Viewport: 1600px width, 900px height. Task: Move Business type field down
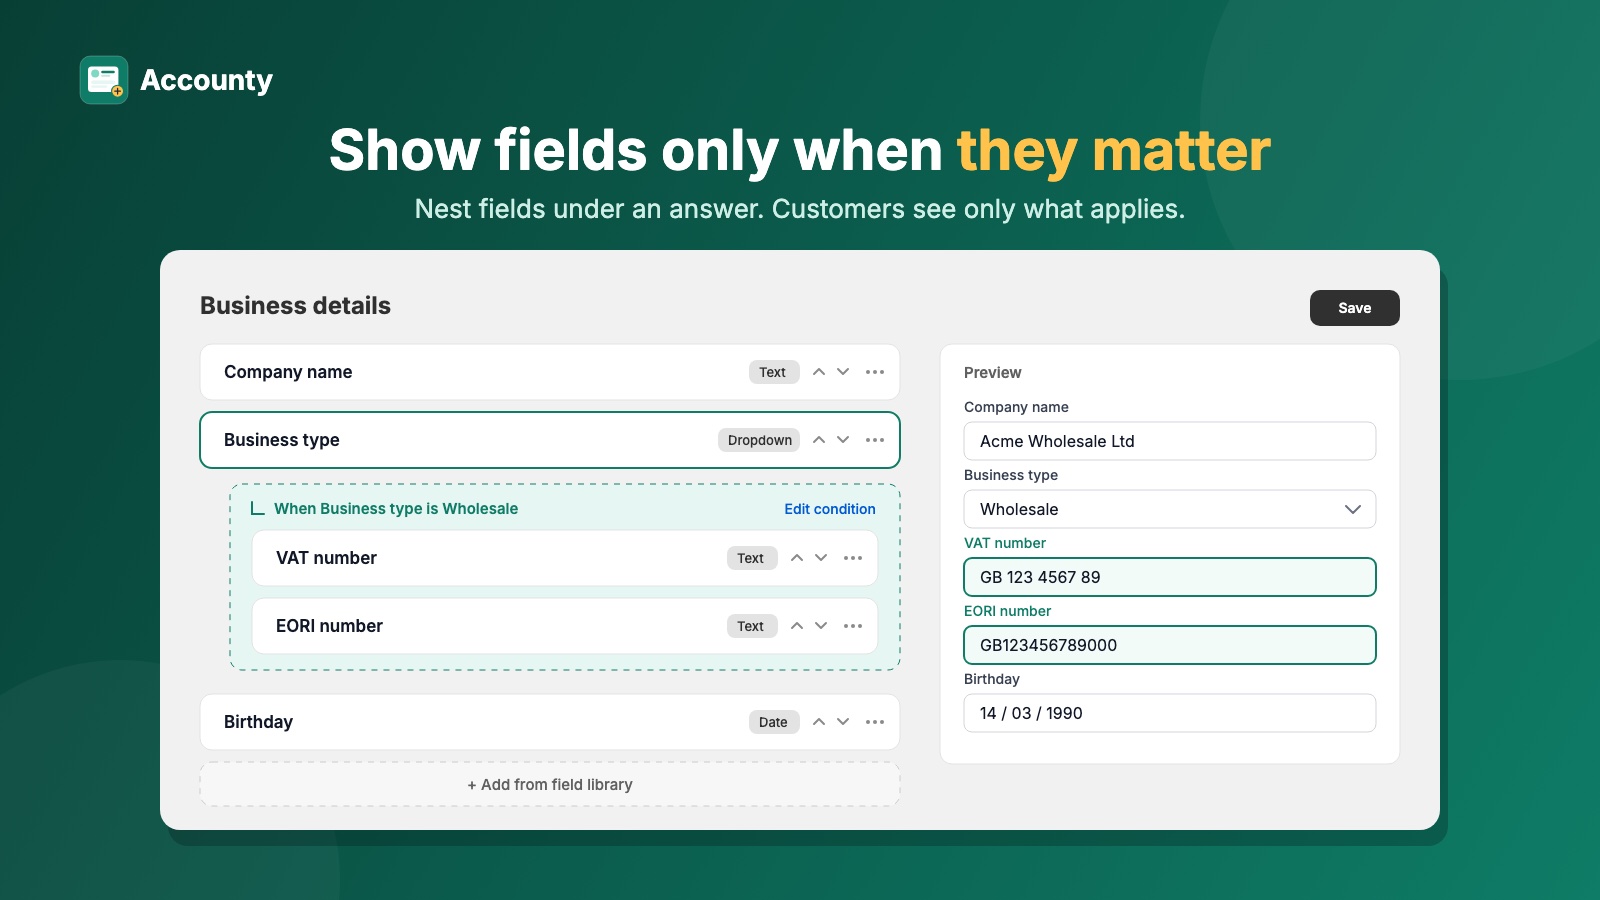coord(843,440)
